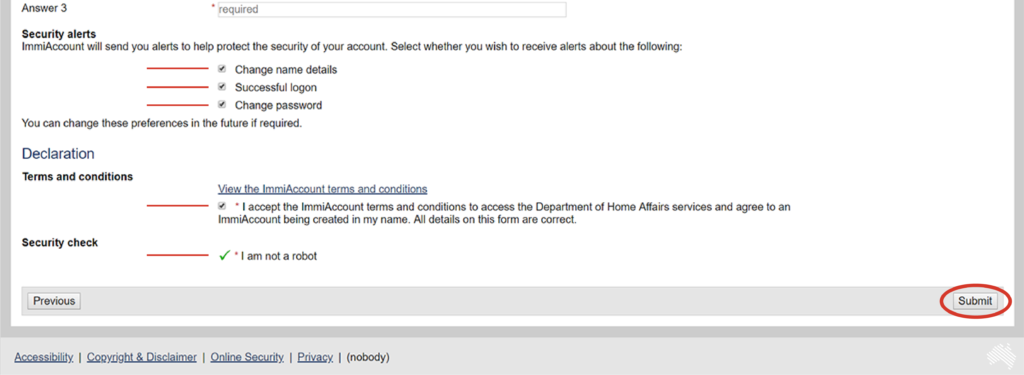Disable the Change password alert checkbox

(222, 104)
